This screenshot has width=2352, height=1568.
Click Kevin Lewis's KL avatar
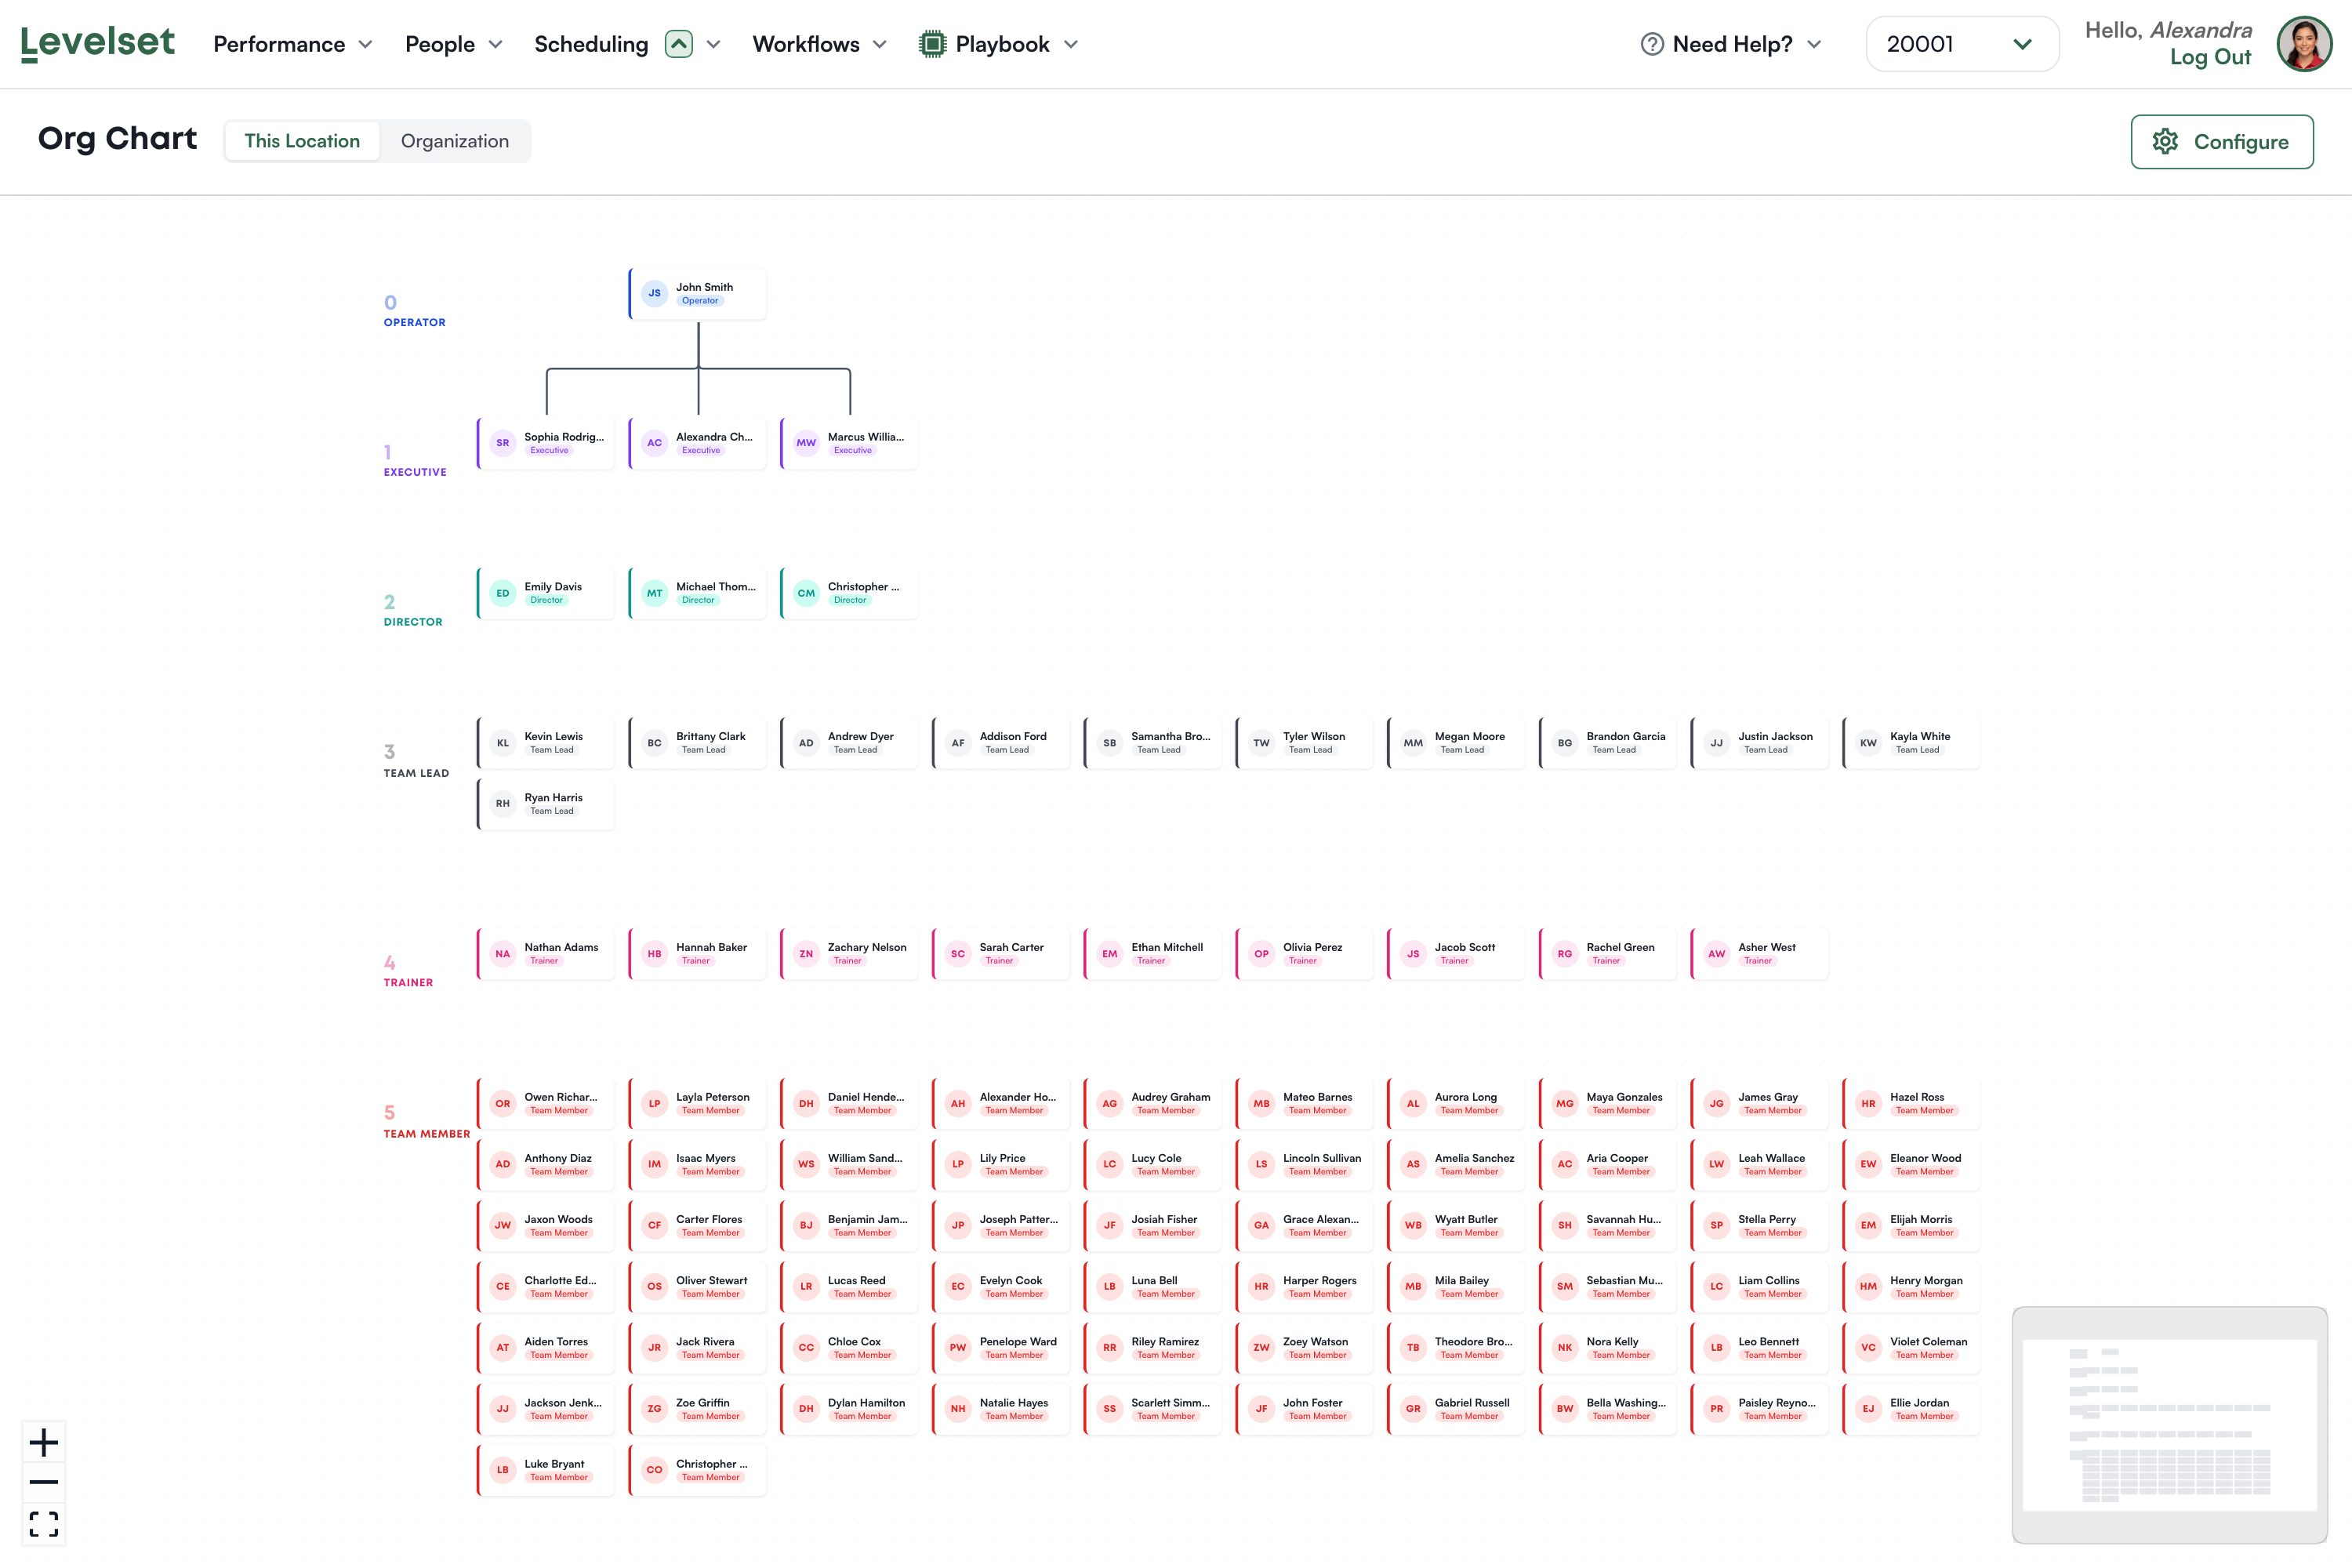pyautogui.click(x=503, y=742)
